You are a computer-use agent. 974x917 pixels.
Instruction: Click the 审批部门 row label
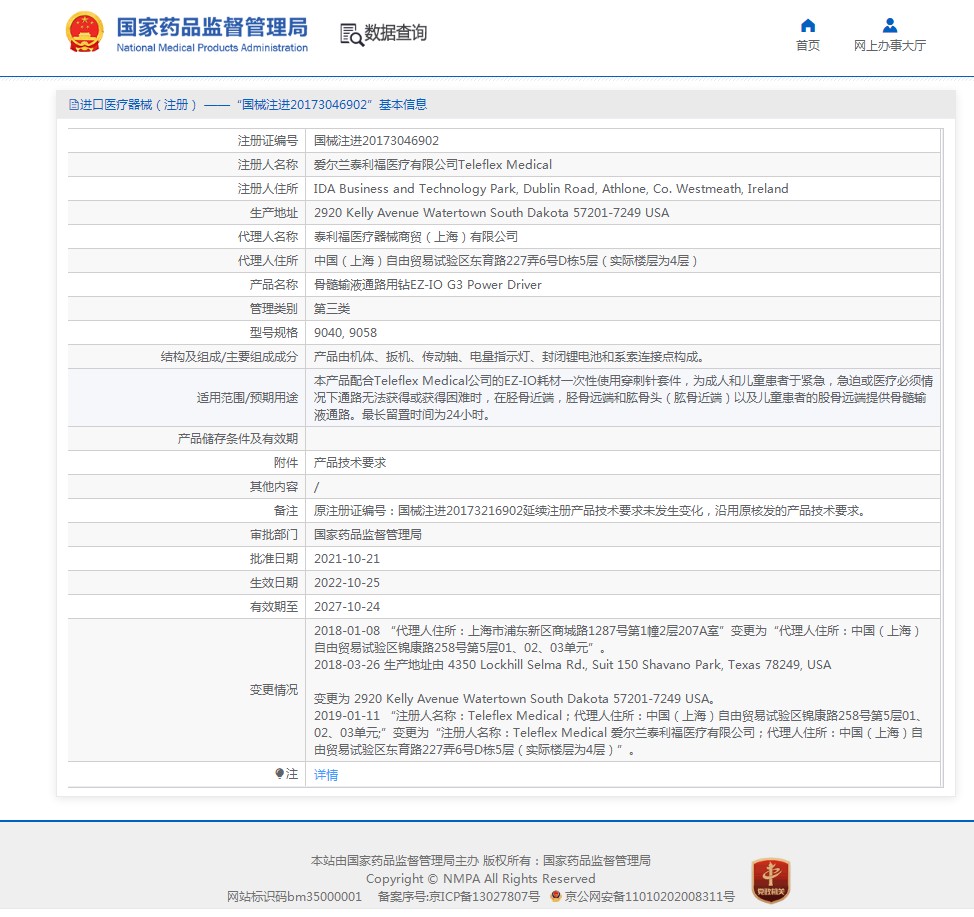point(274,535)
